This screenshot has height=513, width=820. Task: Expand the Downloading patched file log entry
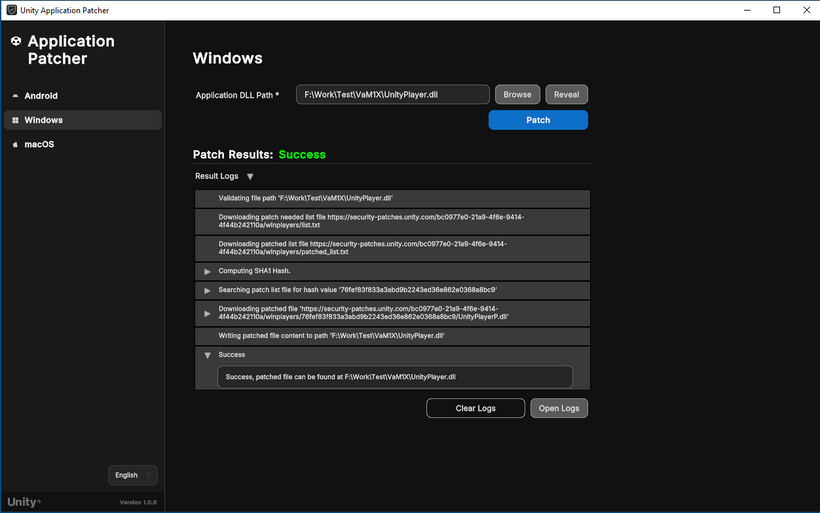(208, 313)
